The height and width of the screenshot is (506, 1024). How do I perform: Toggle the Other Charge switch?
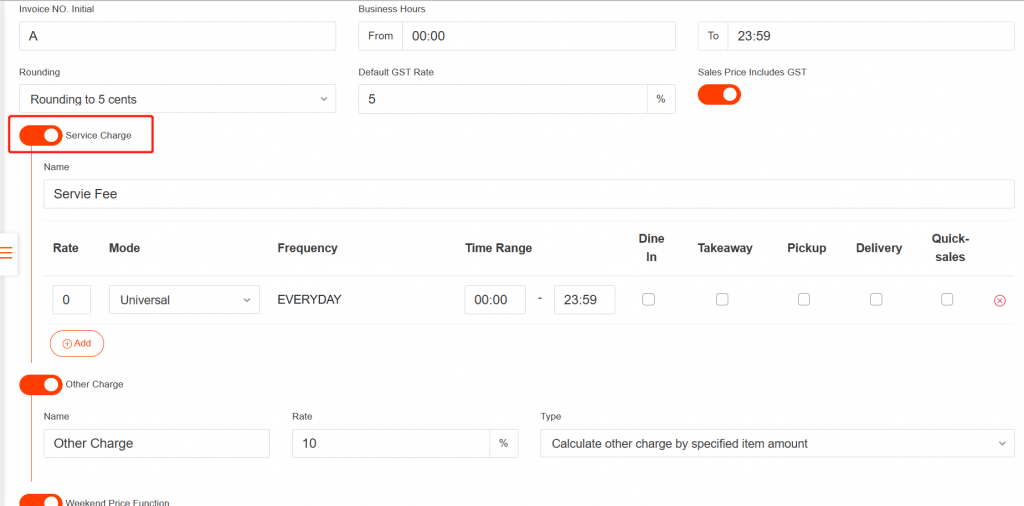[x=41, y=384]
